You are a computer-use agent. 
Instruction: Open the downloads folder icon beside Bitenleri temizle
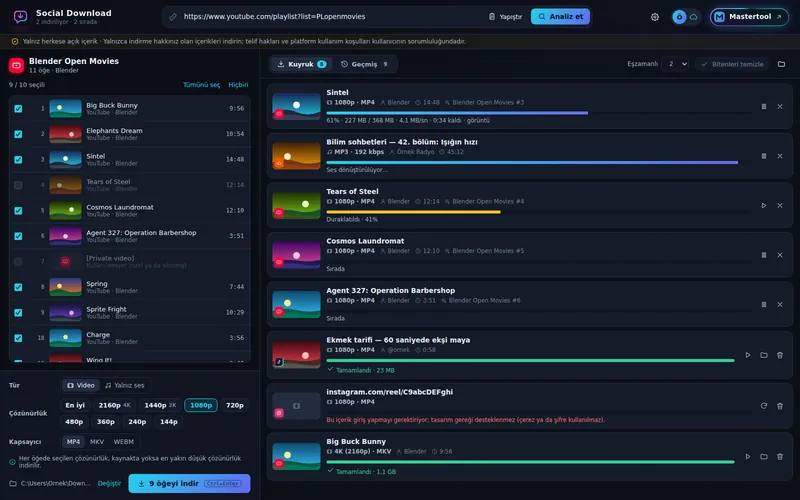[x=781, y=64]
